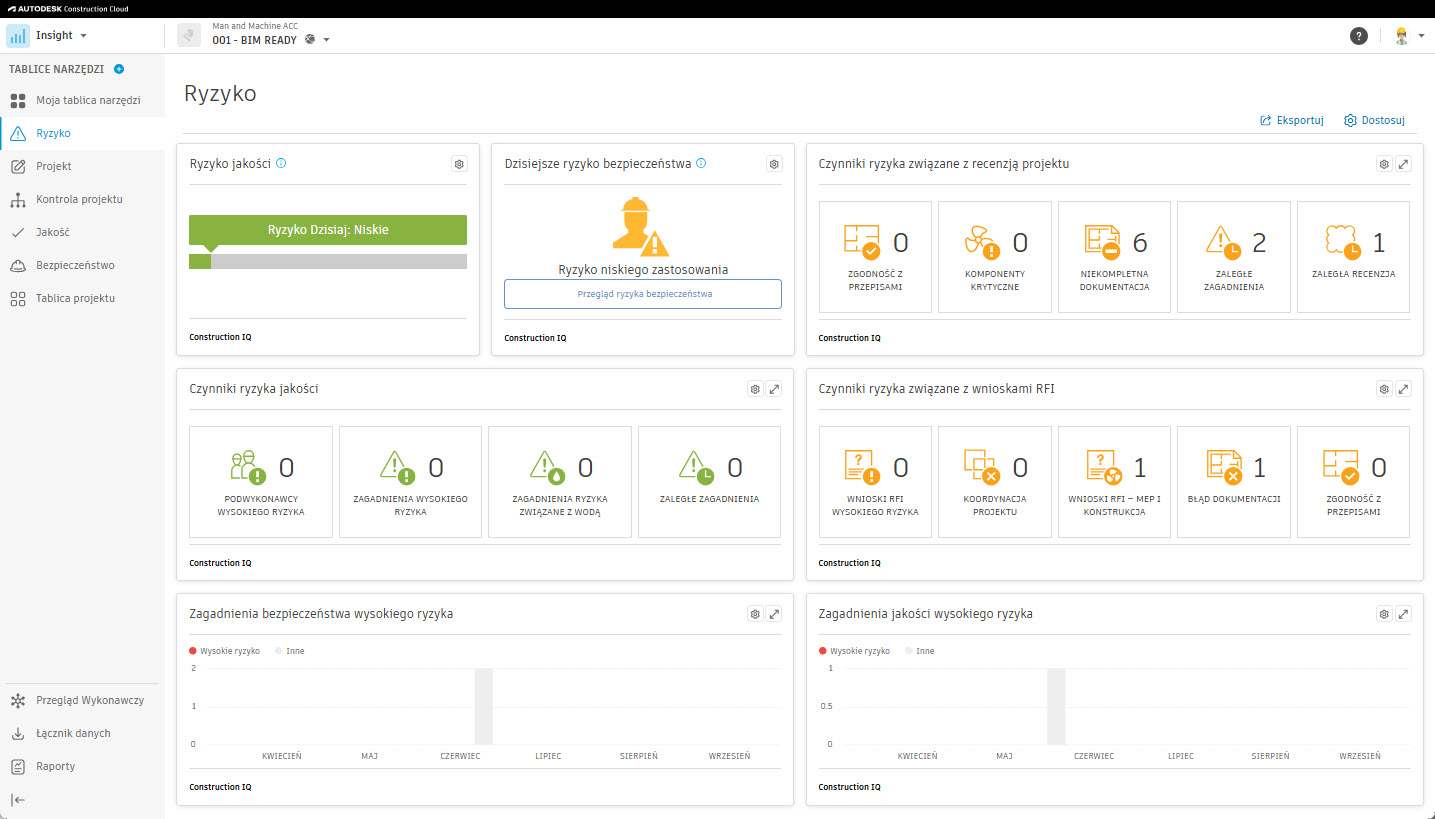Collapse the left sidebar with the arrow icon
The height and width of the screenshot is (819, 1435).
(x=18, y=799)
